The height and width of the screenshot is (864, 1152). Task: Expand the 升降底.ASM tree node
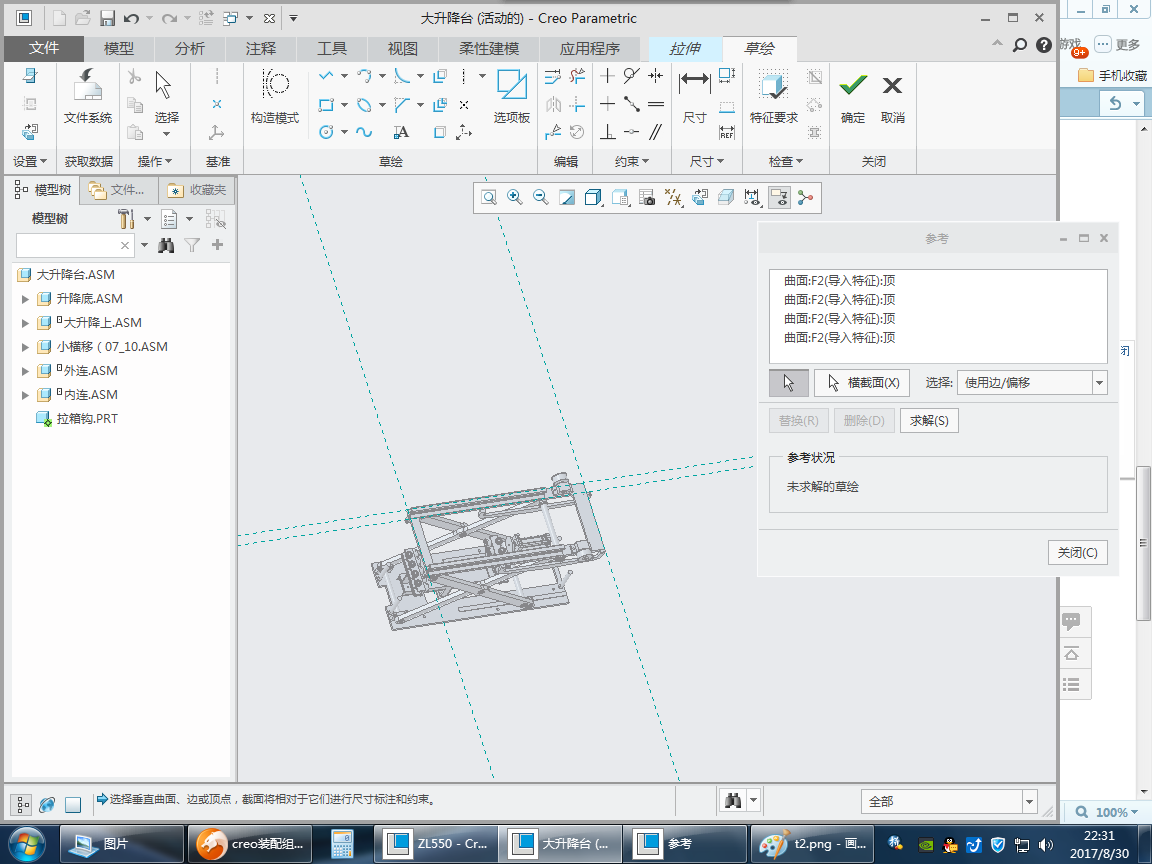pyautogui.click(x=25, y=299)
